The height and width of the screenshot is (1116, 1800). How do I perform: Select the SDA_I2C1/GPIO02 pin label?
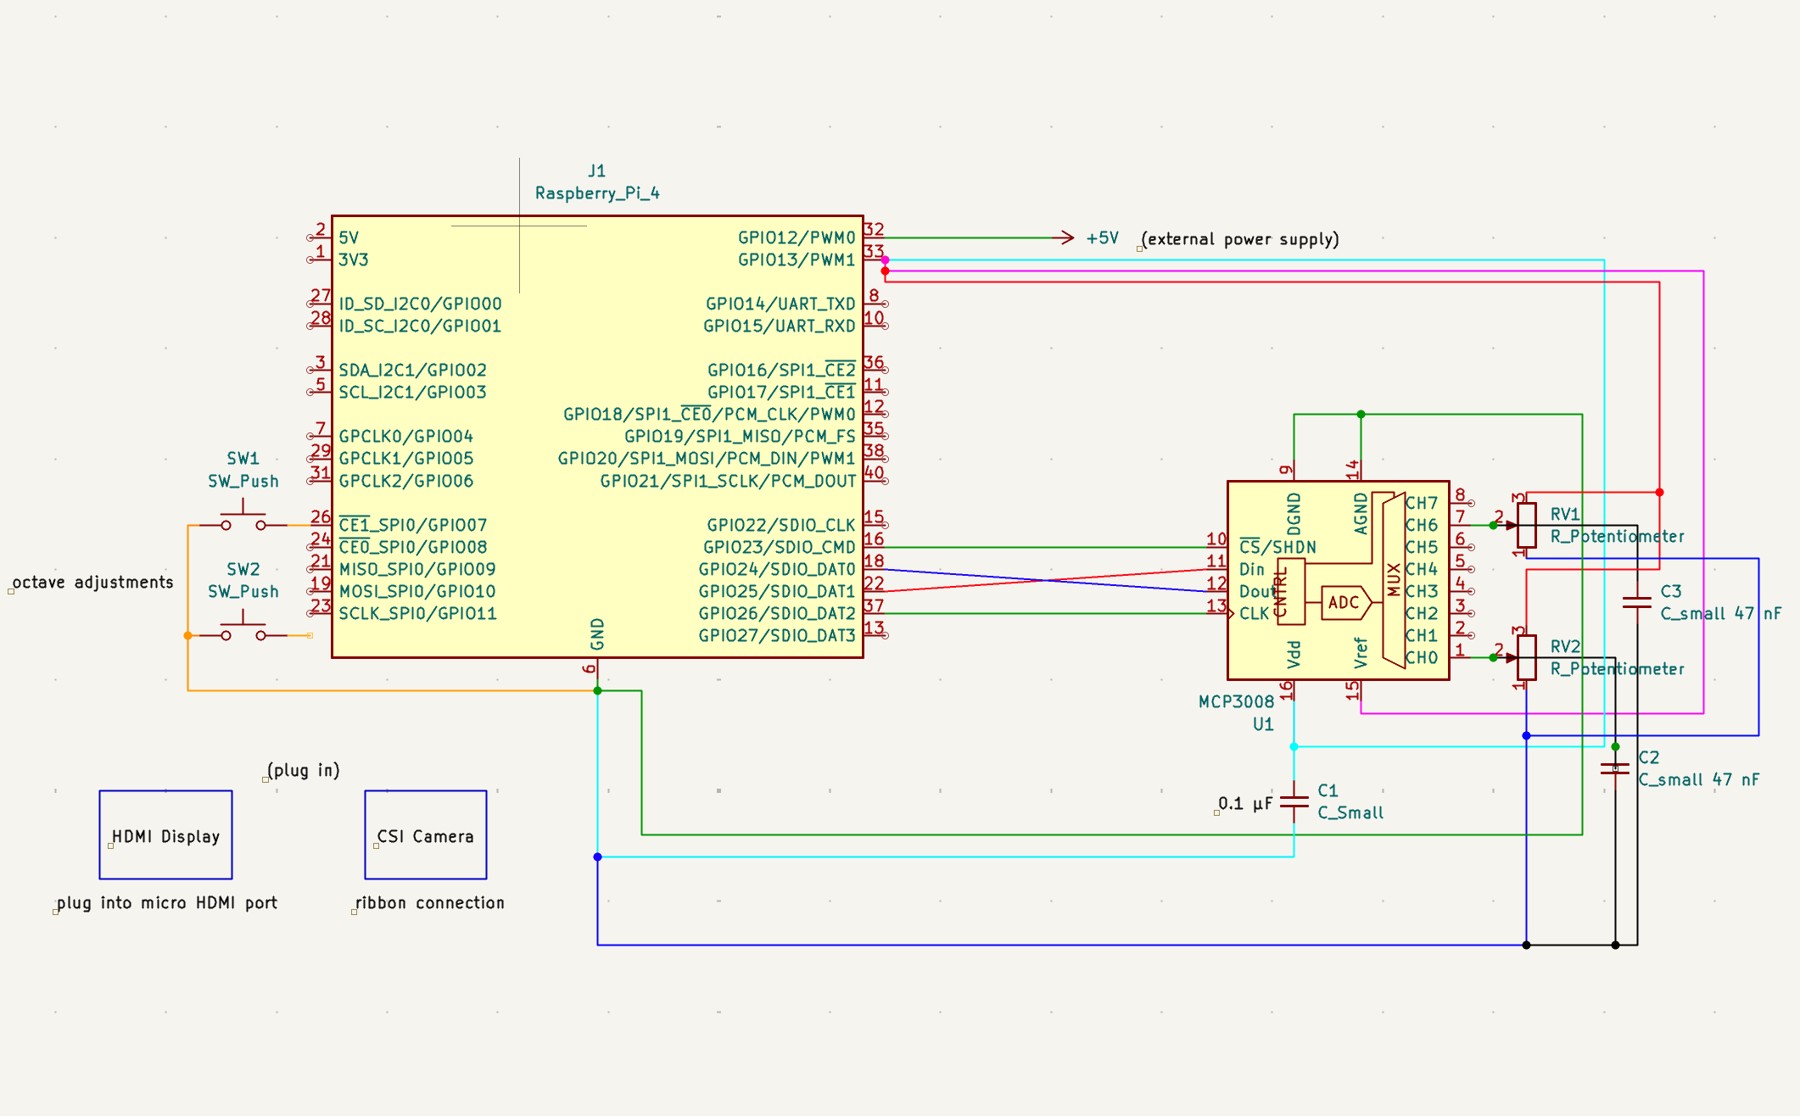click(413, 370)
